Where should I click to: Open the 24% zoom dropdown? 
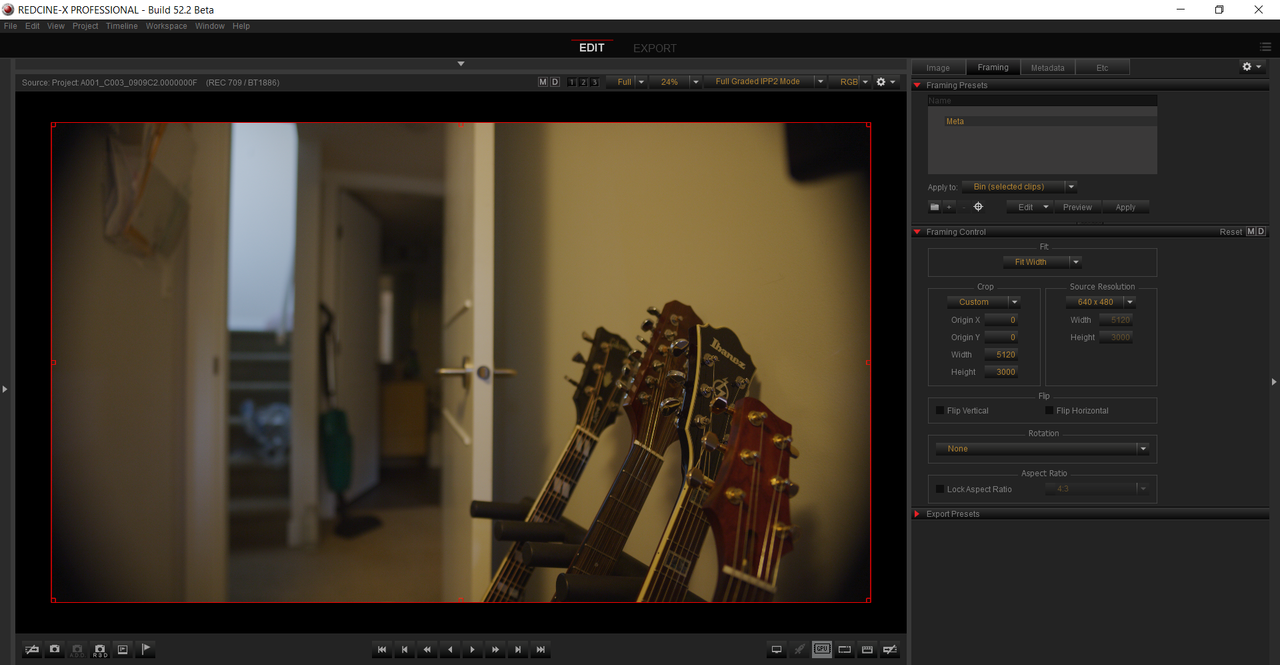tap(675, 82)
